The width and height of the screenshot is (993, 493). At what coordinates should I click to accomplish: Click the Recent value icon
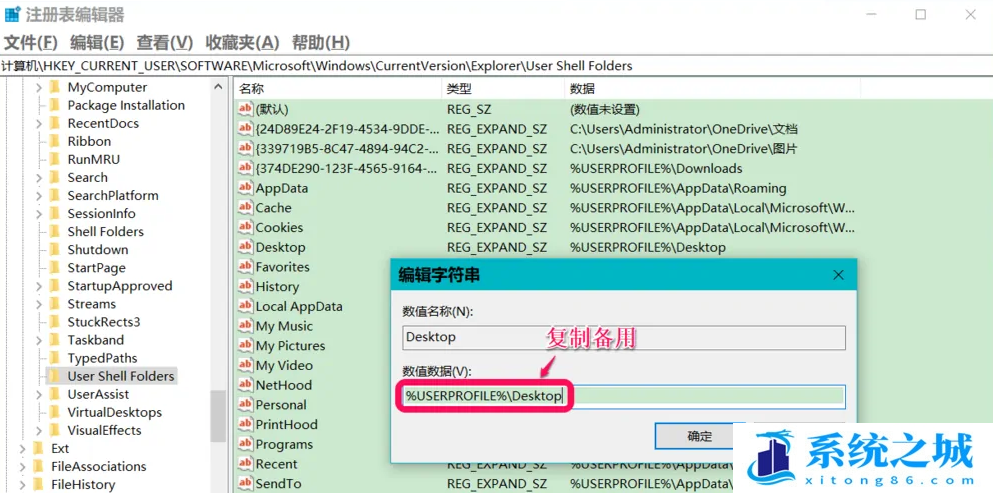pos(245,464)
